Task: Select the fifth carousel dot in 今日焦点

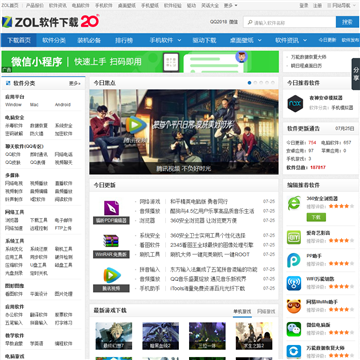Action: click(273, 83)
